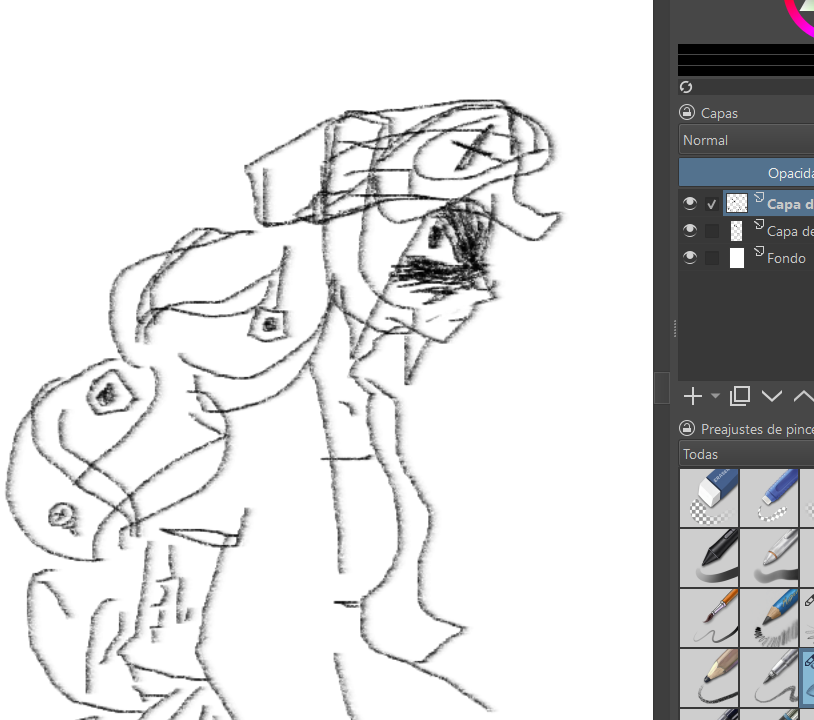The width and height of the screenshot is (814, 720).
Task: Select the middle Capa de layer row
Action: point(746,231)
